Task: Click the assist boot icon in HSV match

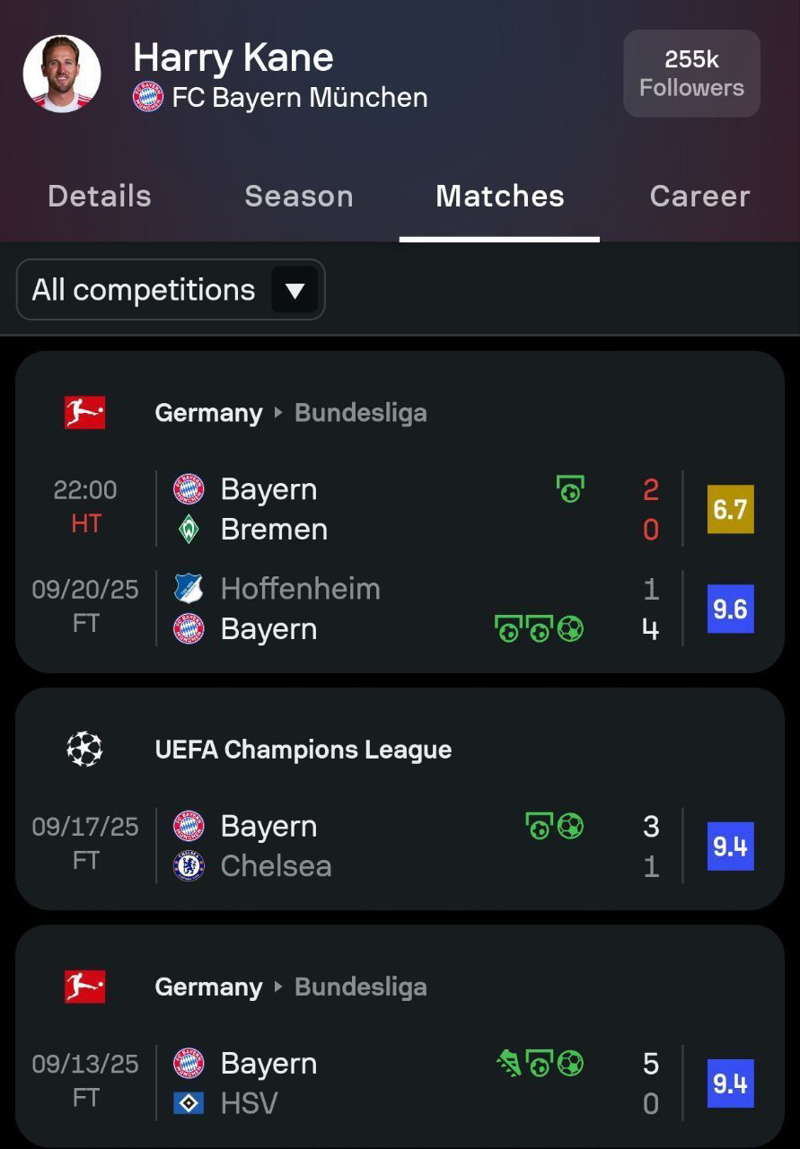Action: coord(509,1063)
